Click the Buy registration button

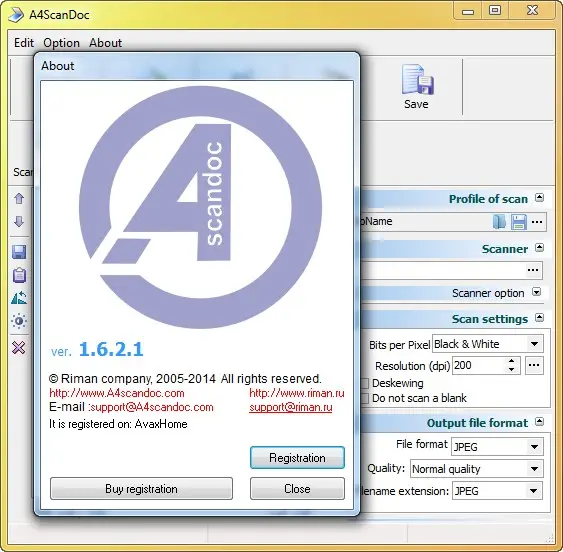(x=141, y=489)
